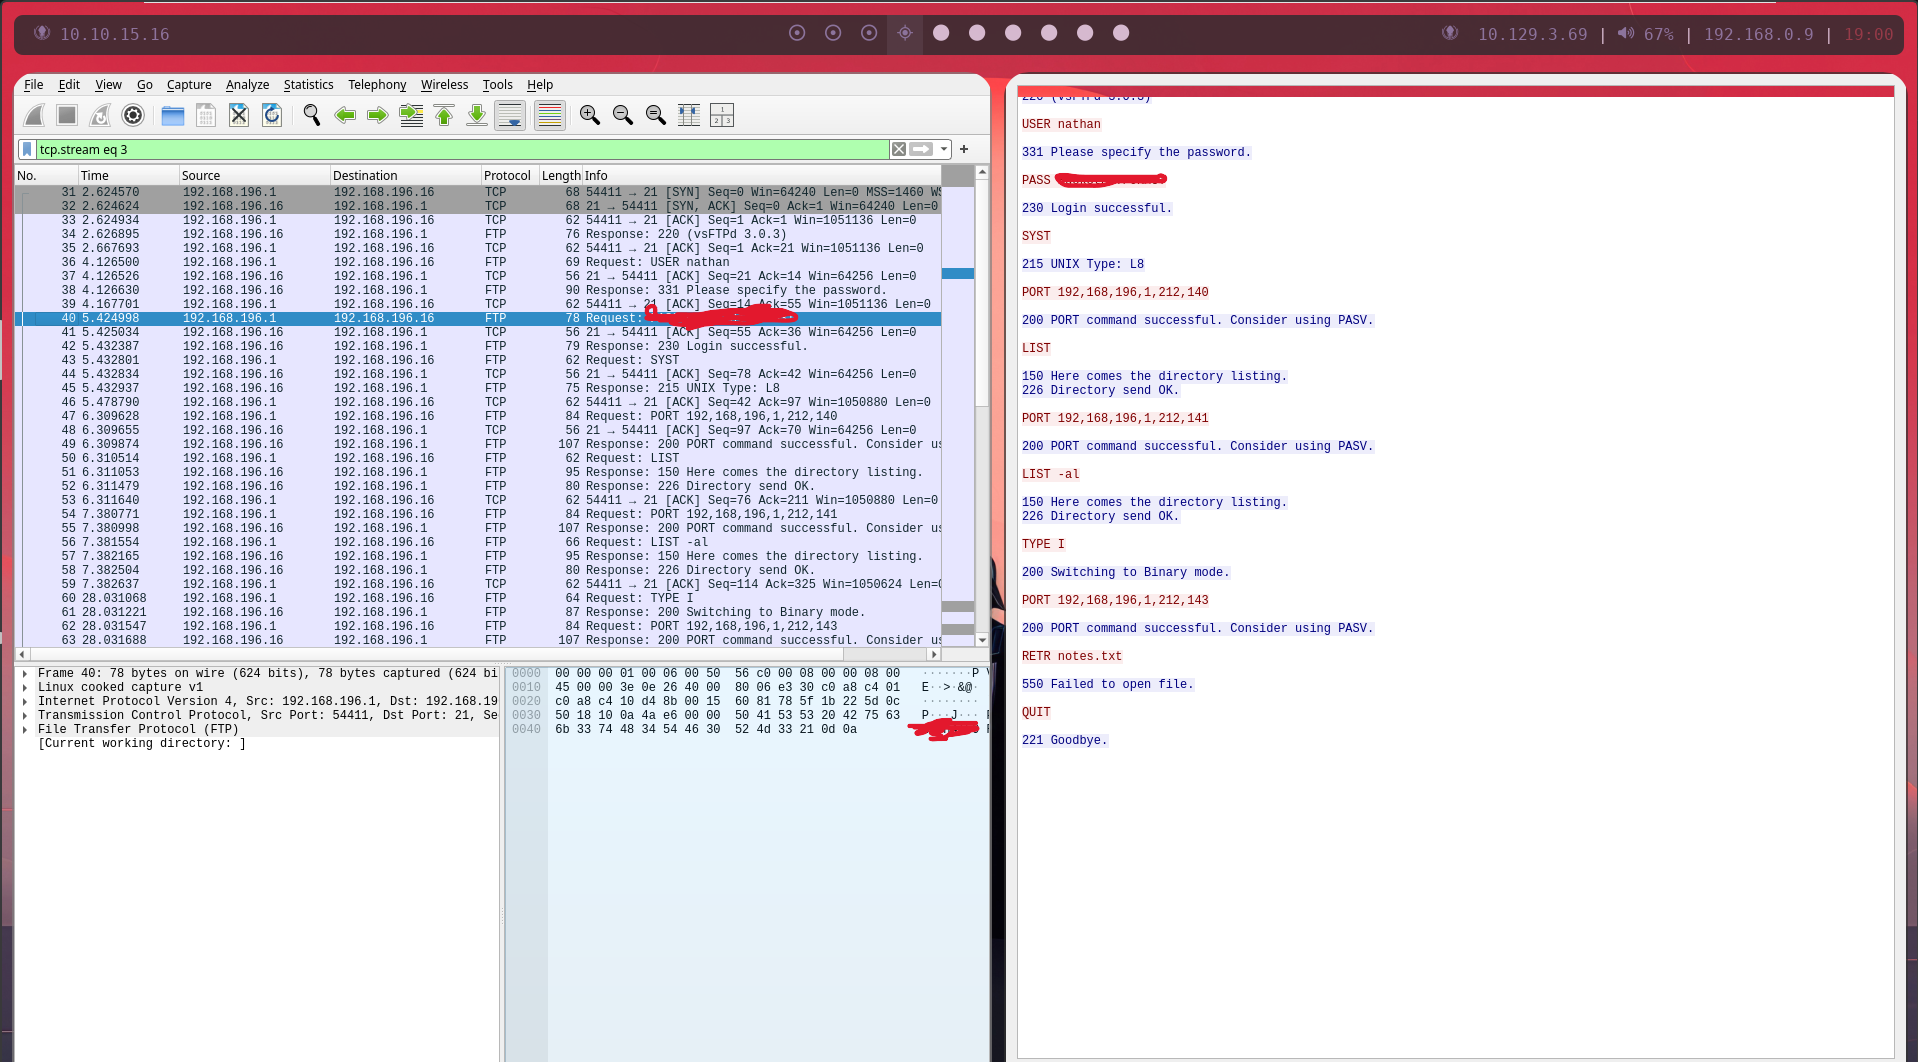Click the tcp.stream eq 3 filter field

coord(460,149)
